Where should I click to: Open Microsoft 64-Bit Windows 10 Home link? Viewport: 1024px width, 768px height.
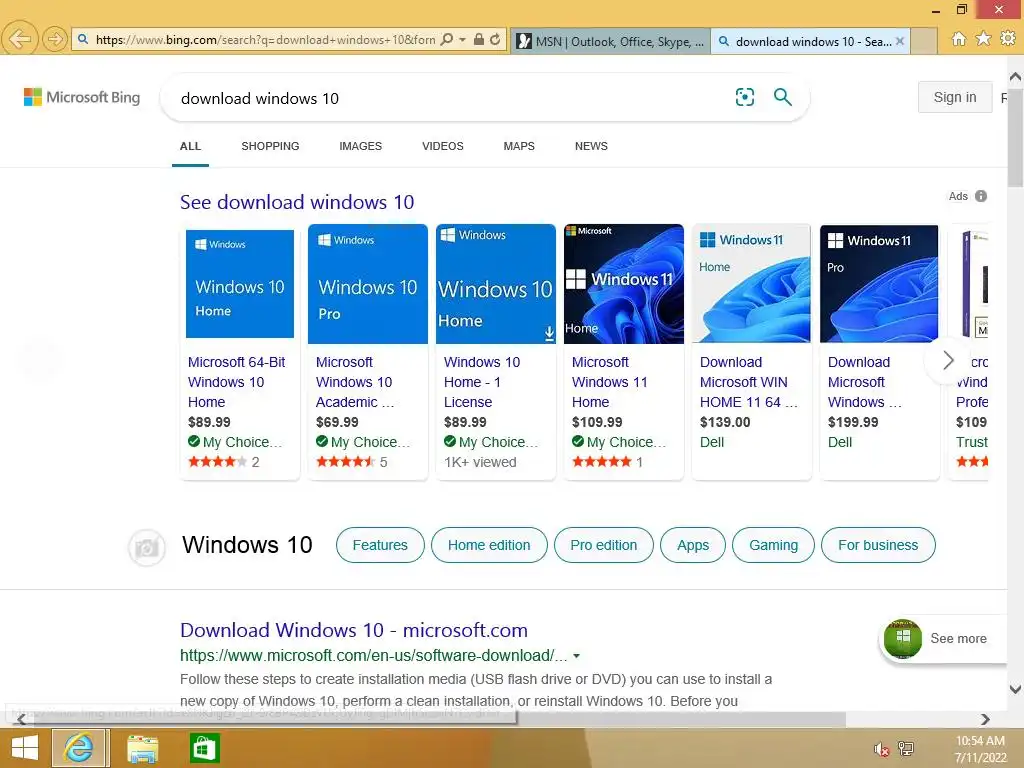point(236,382)
